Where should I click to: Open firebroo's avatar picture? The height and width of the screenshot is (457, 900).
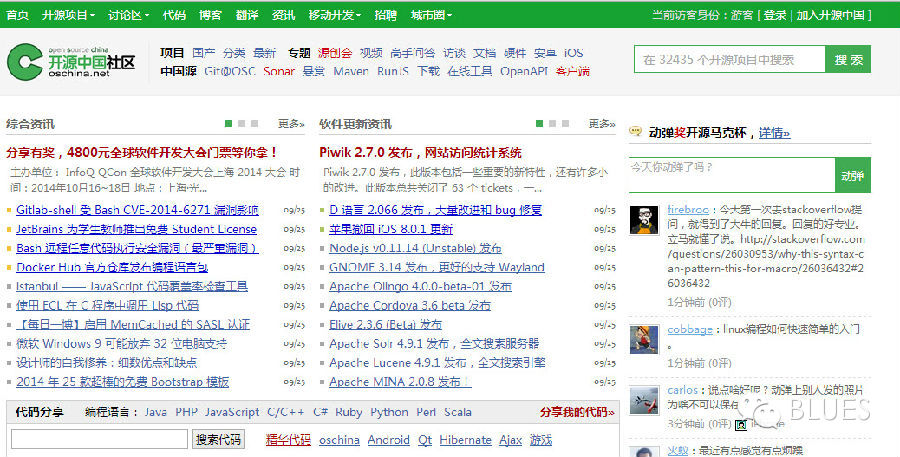[644, 219]
